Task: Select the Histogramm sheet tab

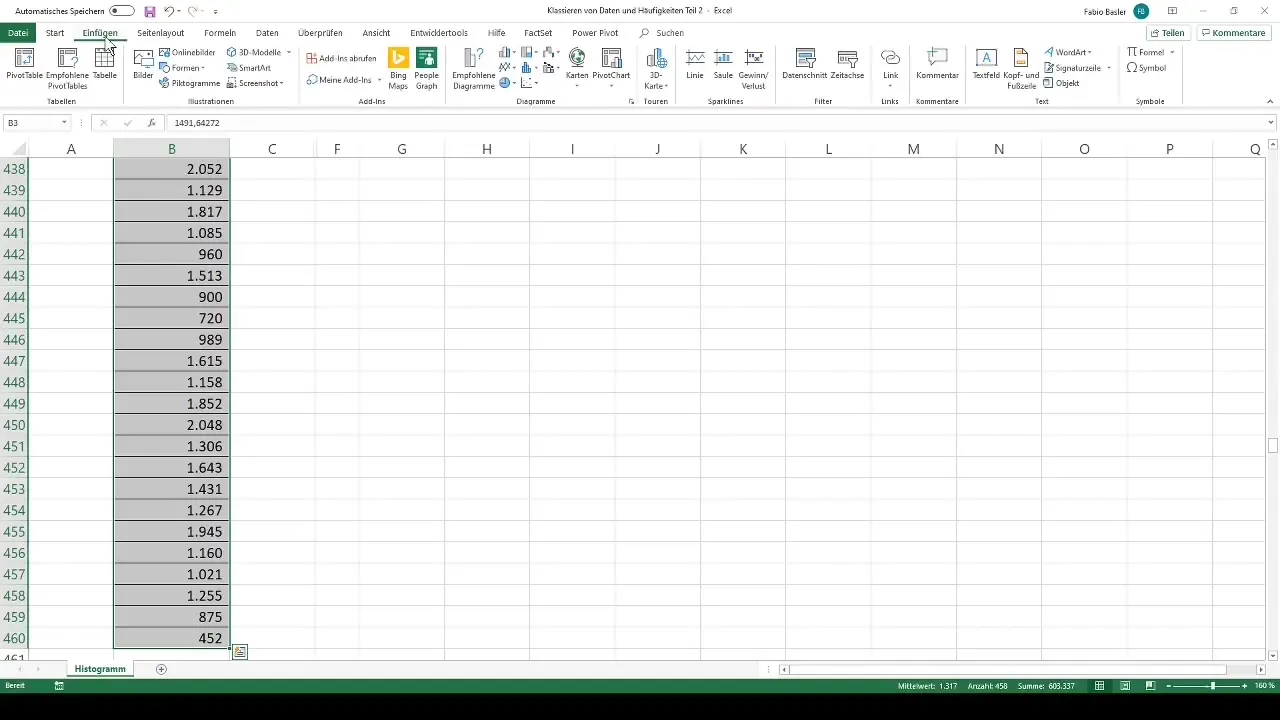Action: [x=100, y=669]
